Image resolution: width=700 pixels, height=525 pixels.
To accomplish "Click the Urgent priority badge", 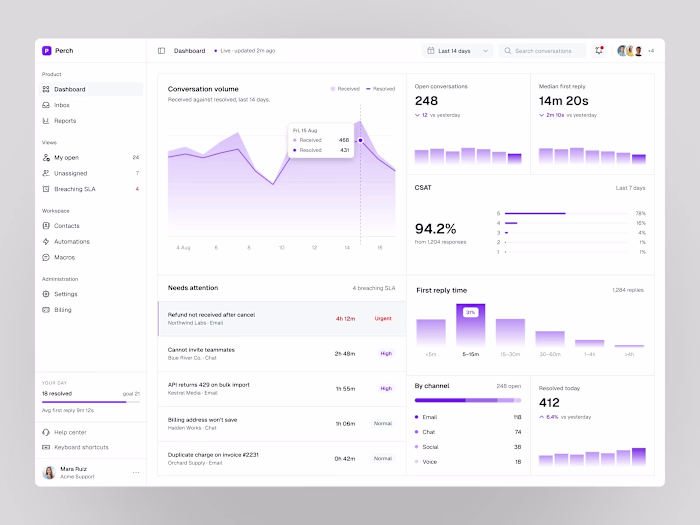I will click(383, 319).
